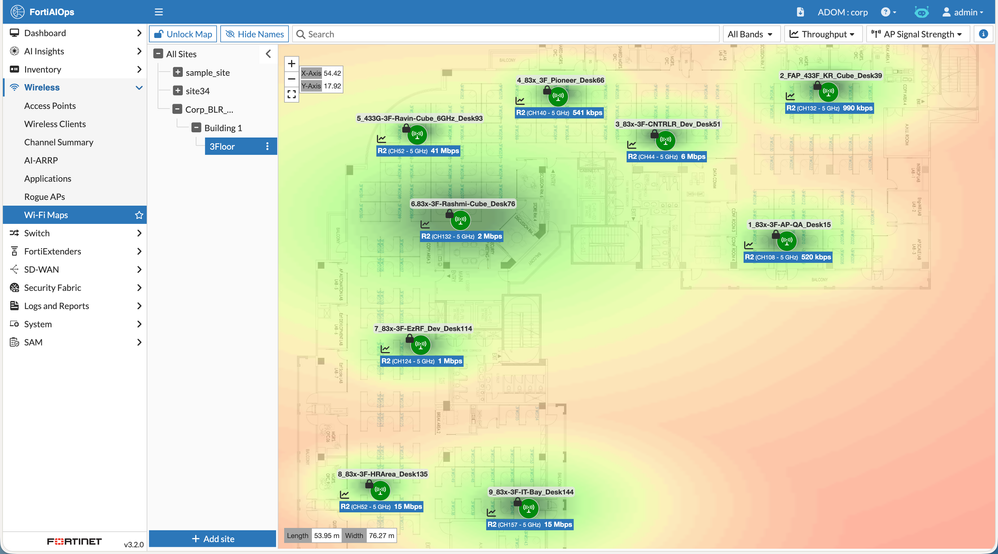Open the AP Signal Strength dropdown
The width and height of the screenshot is (998, 554).
point(917,34)
